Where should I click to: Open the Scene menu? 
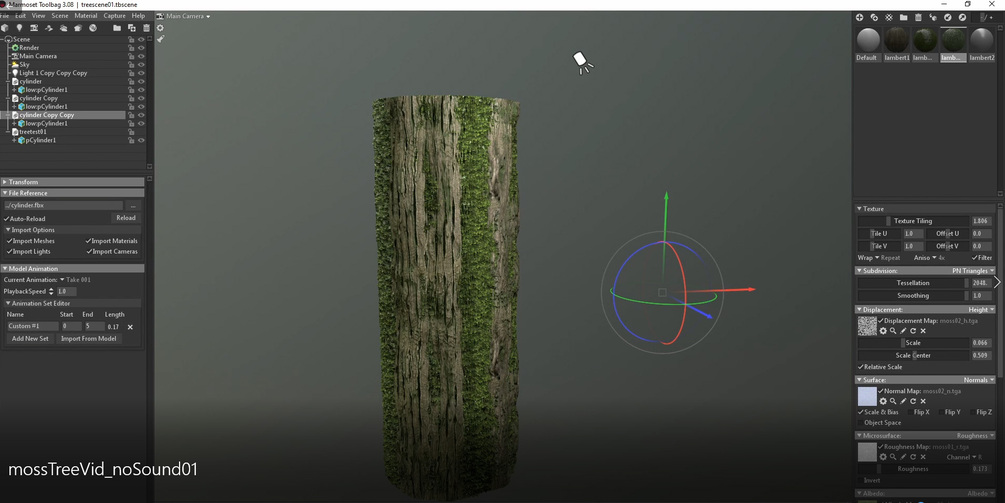click(x=60, y=16)
